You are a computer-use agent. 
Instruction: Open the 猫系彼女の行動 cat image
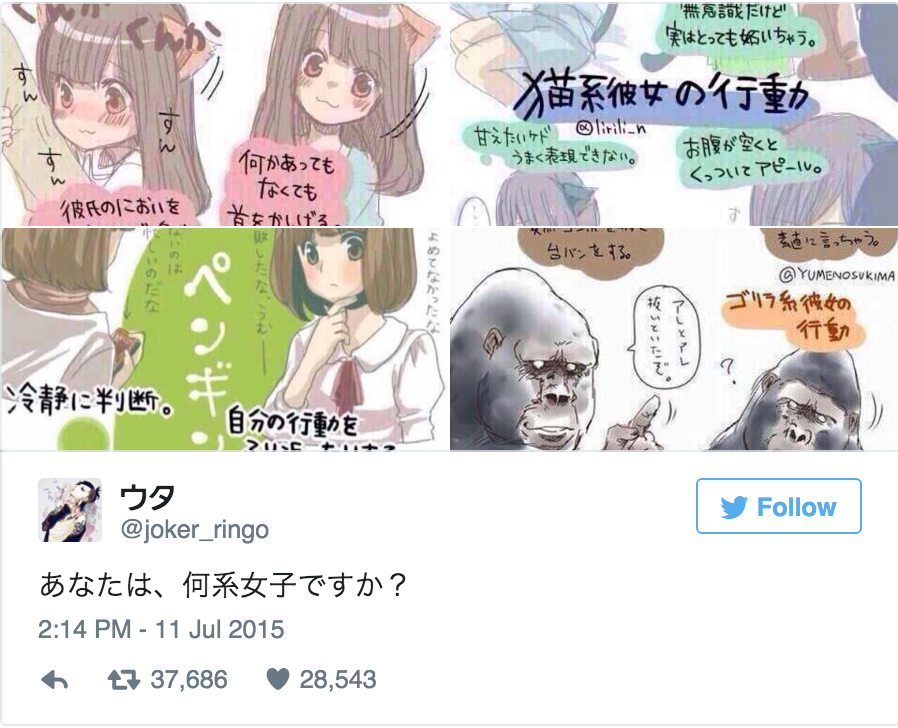tap(674, 115)
